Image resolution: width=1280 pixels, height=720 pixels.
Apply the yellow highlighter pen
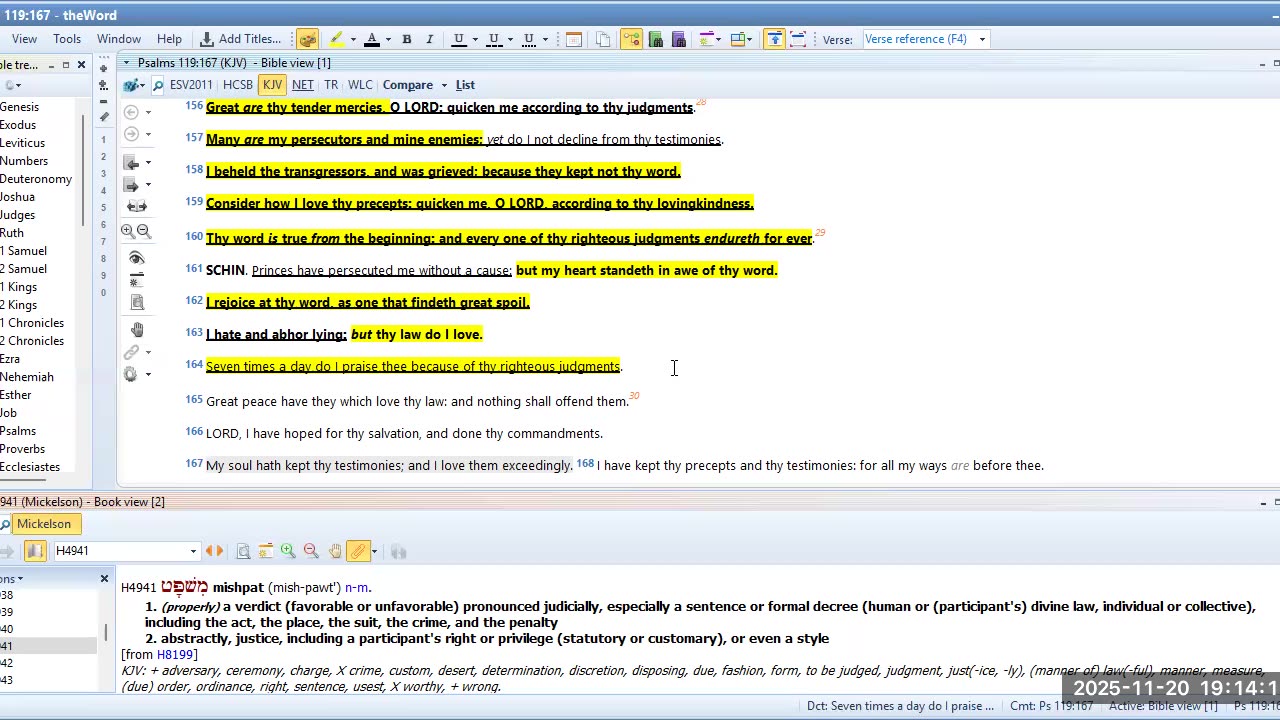tap(337, 39)
